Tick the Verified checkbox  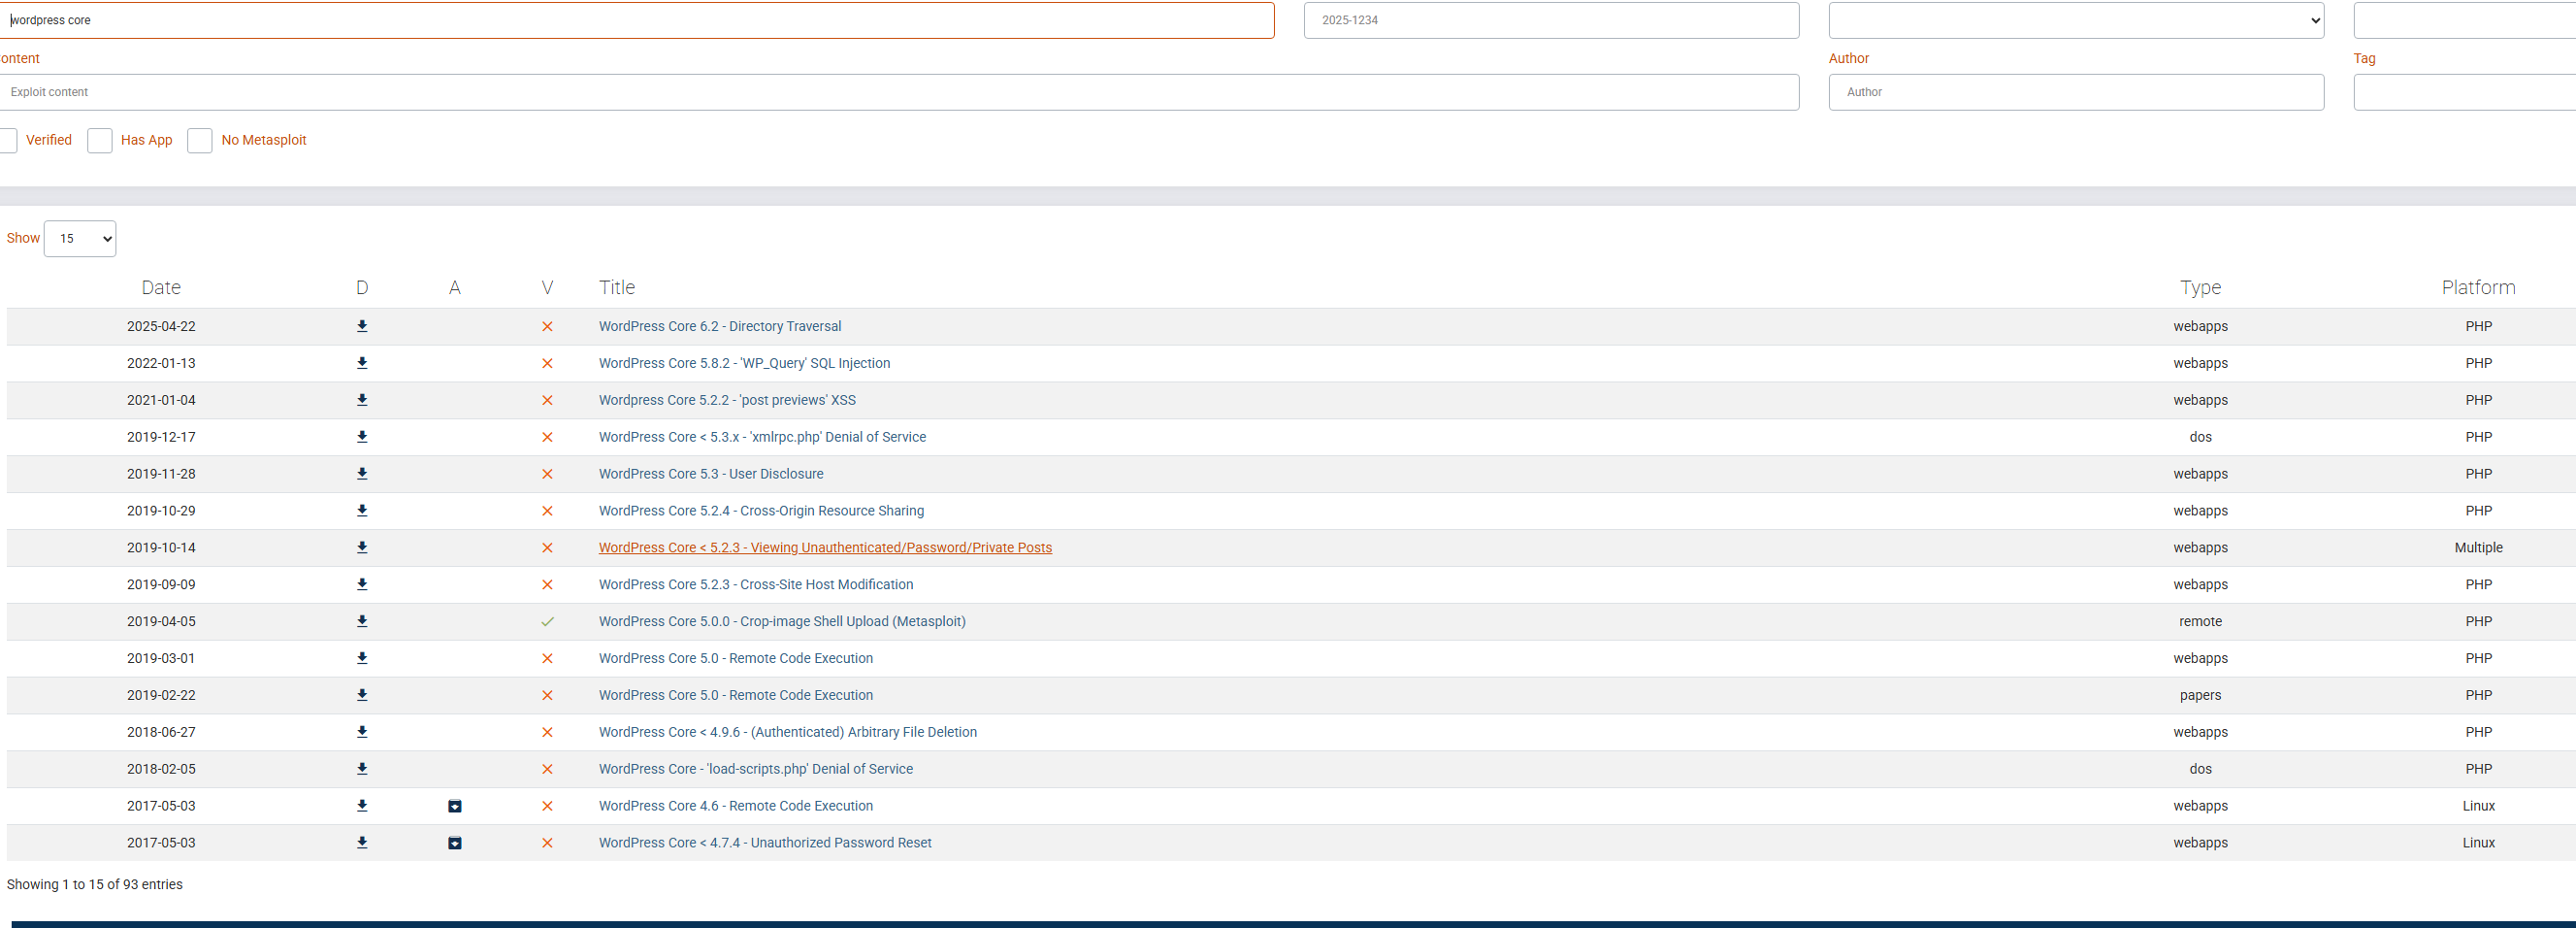[7, 141]
